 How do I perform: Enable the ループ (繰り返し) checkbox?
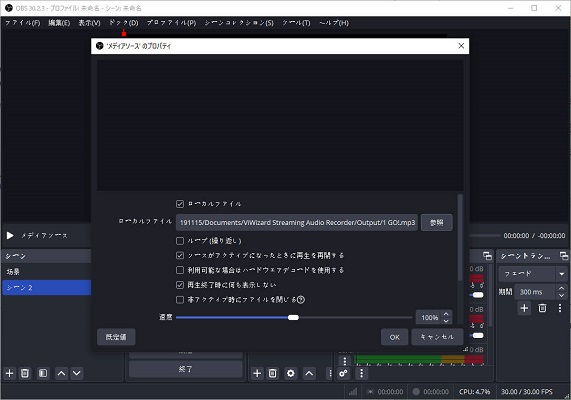pyautogui.click(x=180, y=241)
